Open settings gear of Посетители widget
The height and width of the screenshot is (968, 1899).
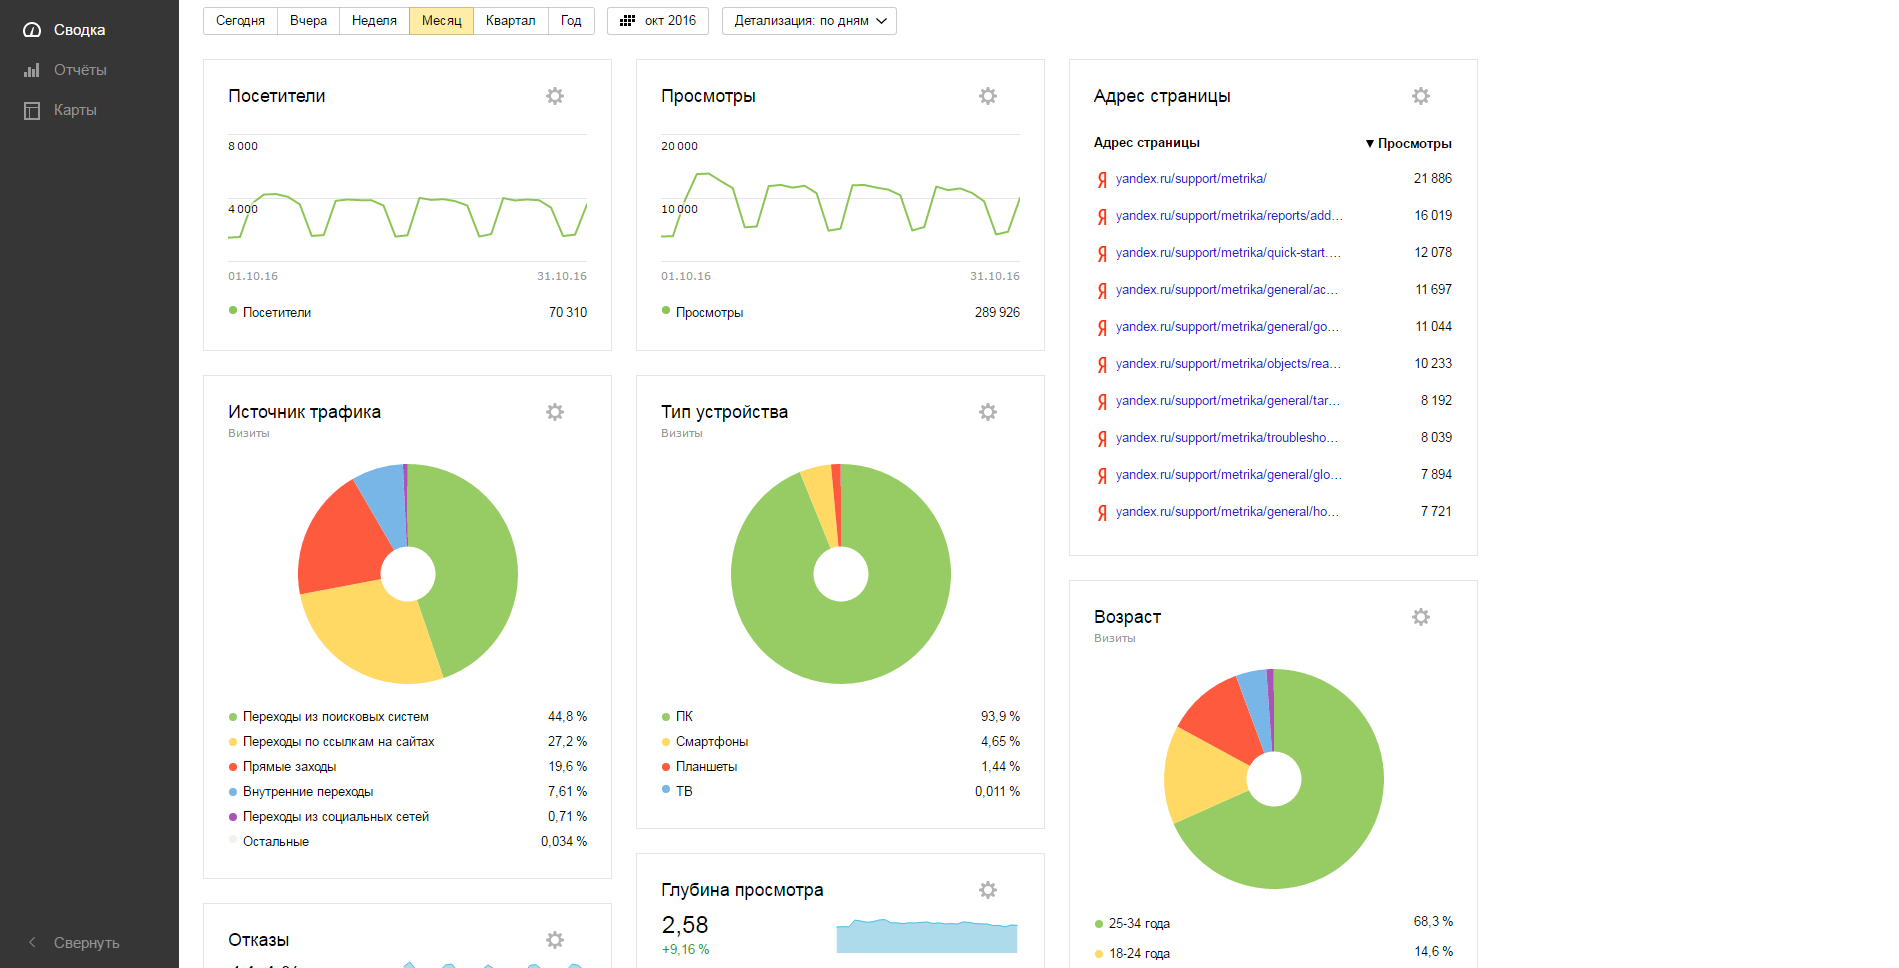(x=555, y=96)
